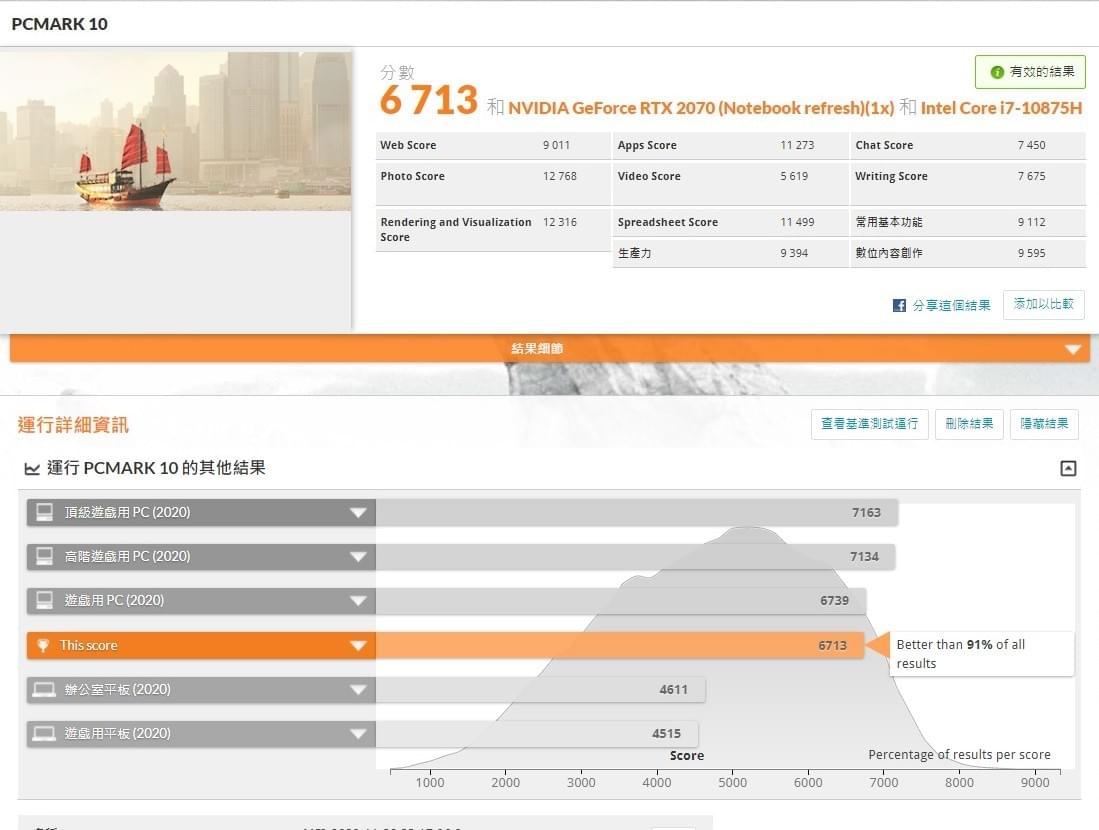Expand the 辦公室平板 (2020) dropdown arrow

(x=358, y=690)
